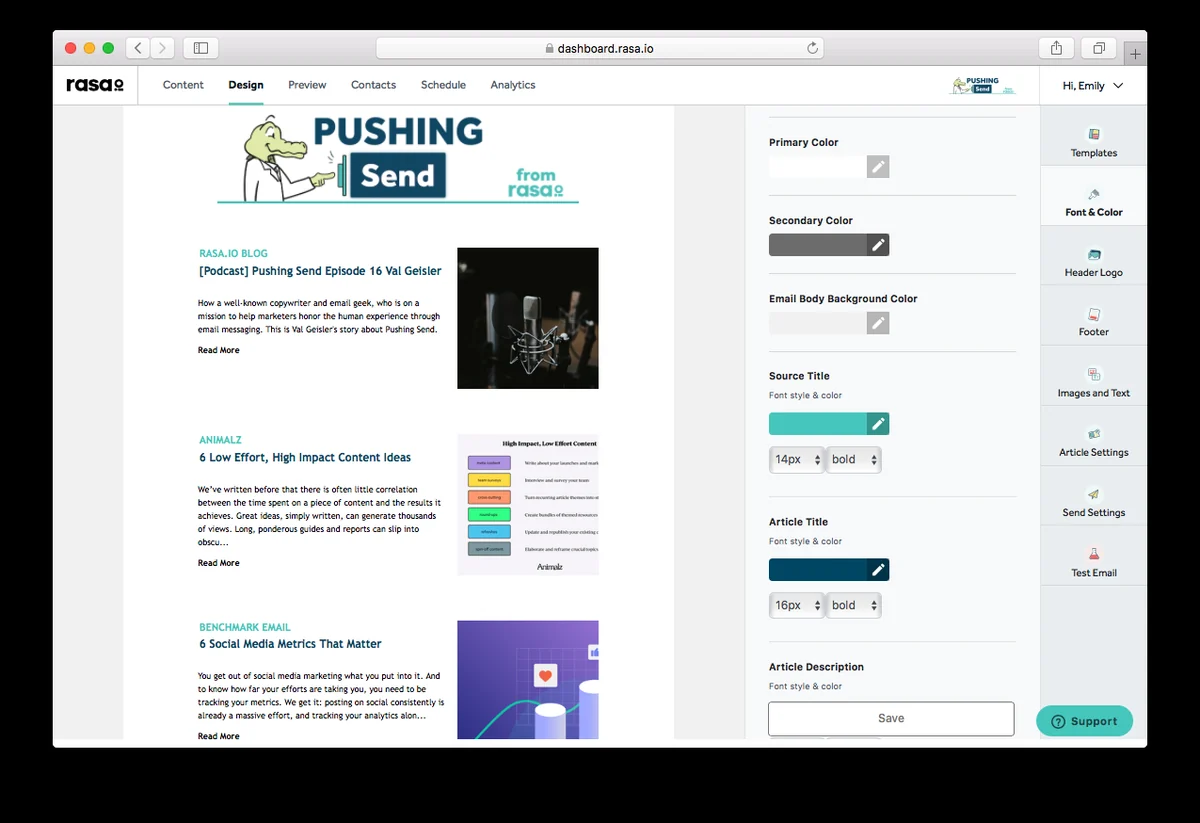The height and width of the screenshot is (823, 1200).
Task: Switch to the Preview tab
Action: pos(307,85)
